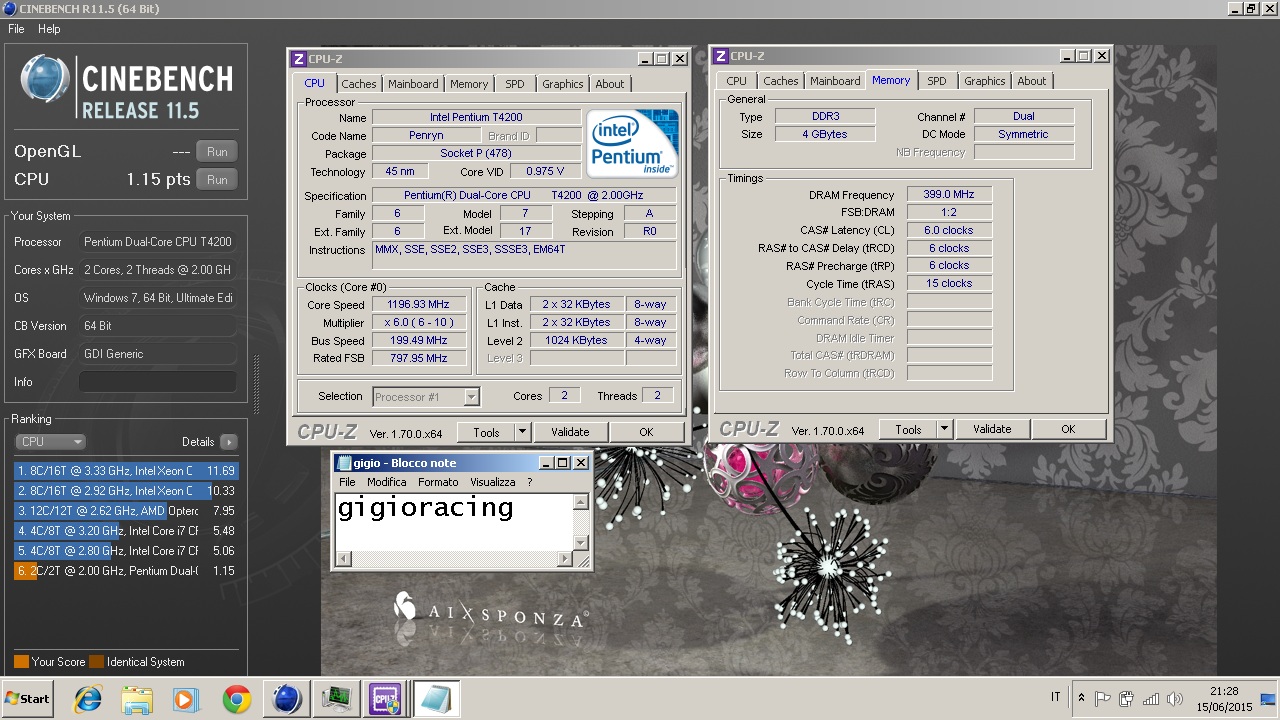Screen dimensions: 1280x720
Task: Click Notepad horizontal scrollbar right arrow
Action: pos(565,560)
